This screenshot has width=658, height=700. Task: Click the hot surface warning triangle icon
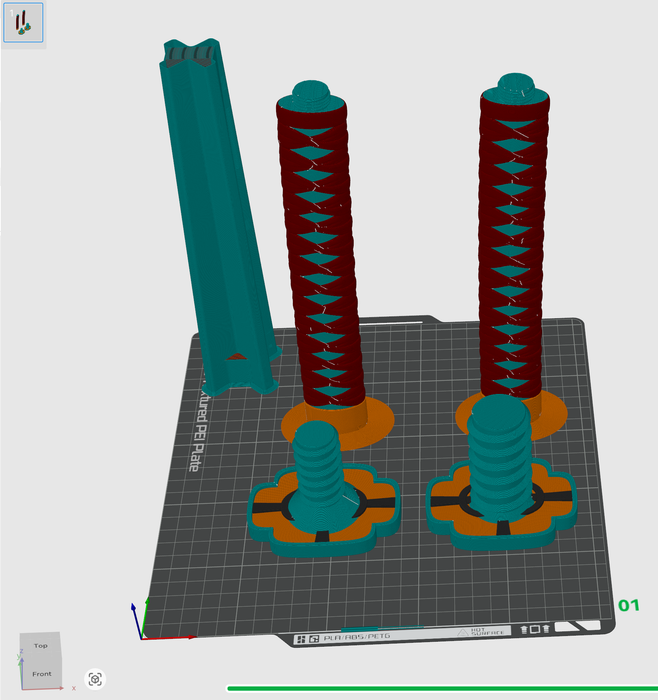point(462,633)
